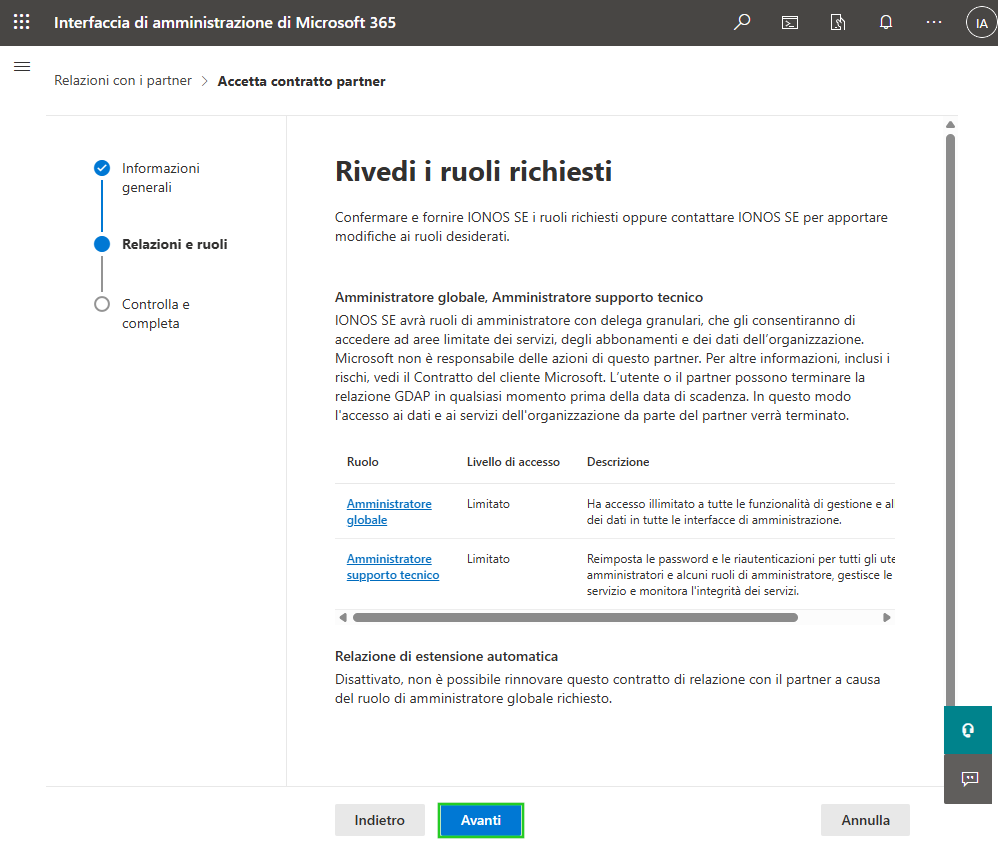998x846 pixels.
Task: Click Limitato in supporto tecnico row
Action: click(x=488, y=559)
